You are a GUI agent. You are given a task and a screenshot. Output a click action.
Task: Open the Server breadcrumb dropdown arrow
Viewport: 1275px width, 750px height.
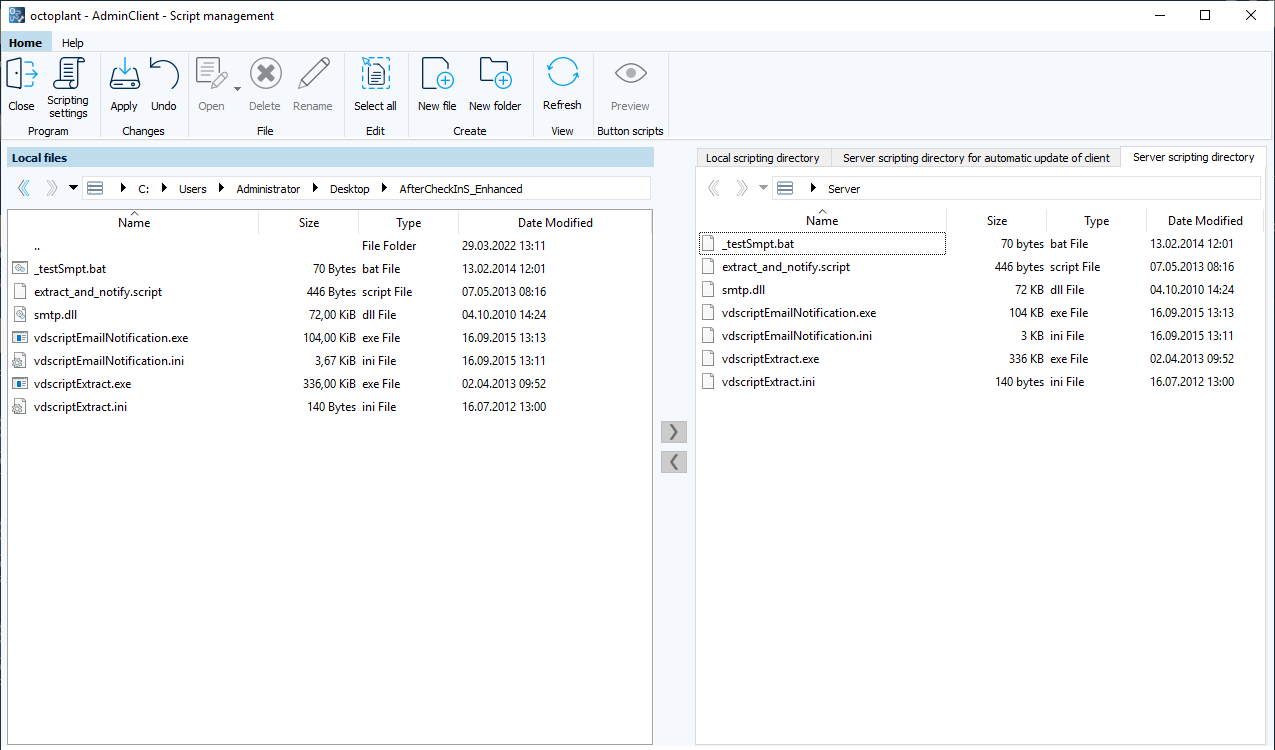tap(763, 188)
